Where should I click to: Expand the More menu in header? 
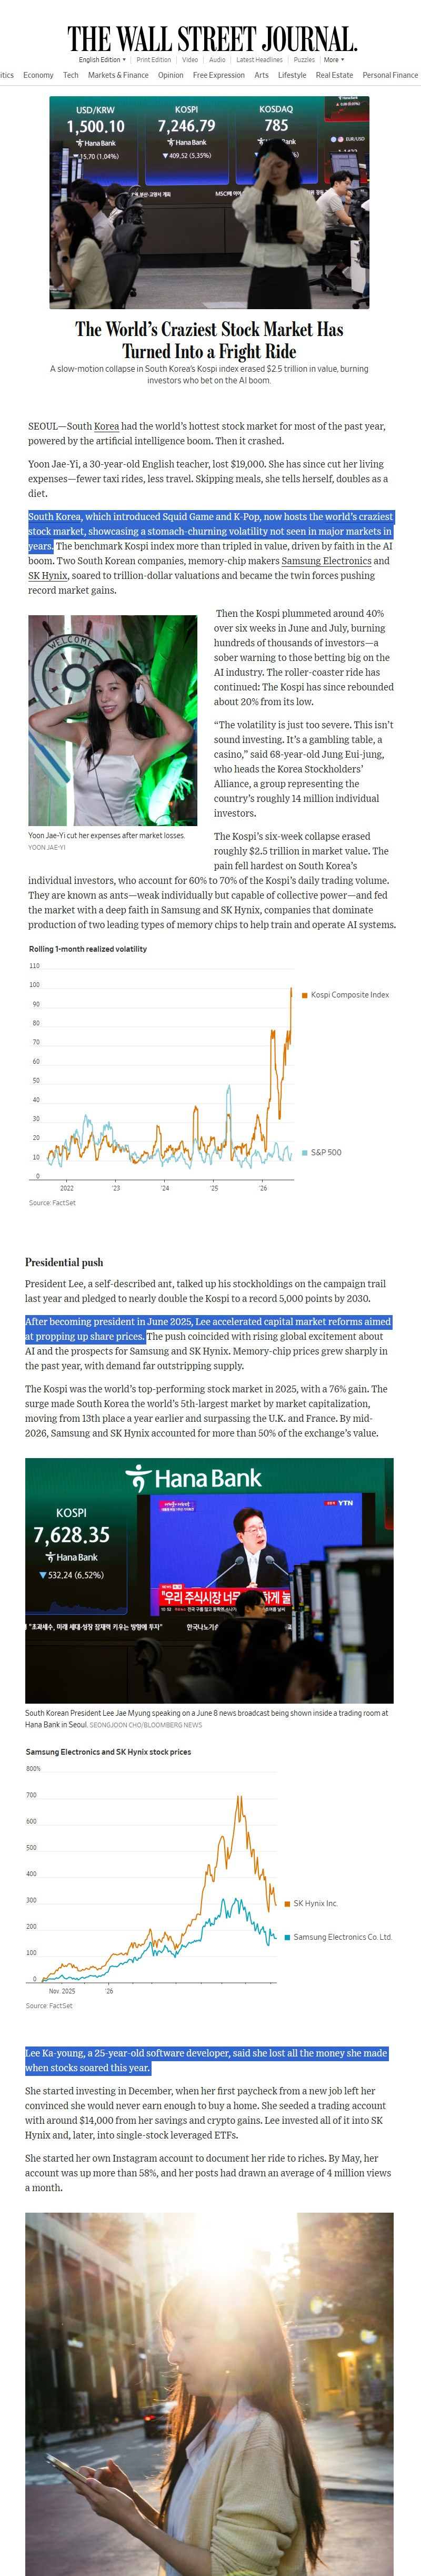(x=334, y=60)
